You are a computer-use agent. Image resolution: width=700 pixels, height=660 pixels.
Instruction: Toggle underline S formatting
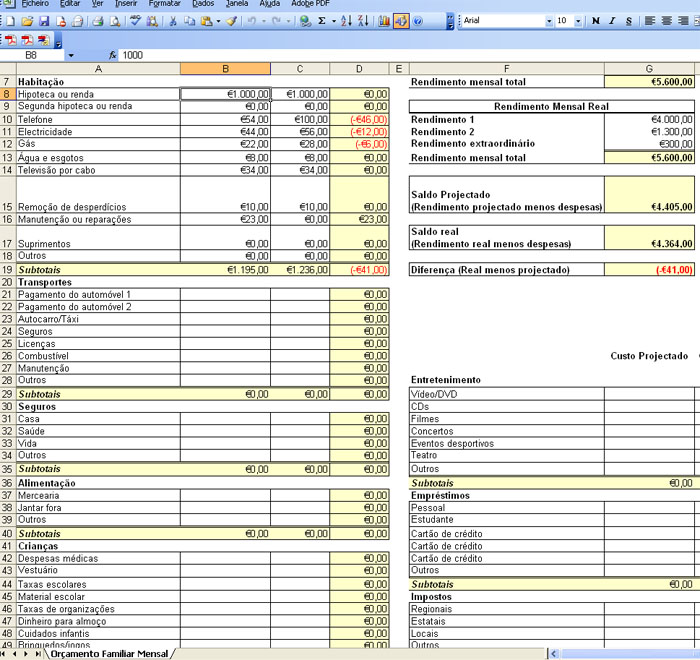click(629, 21)
